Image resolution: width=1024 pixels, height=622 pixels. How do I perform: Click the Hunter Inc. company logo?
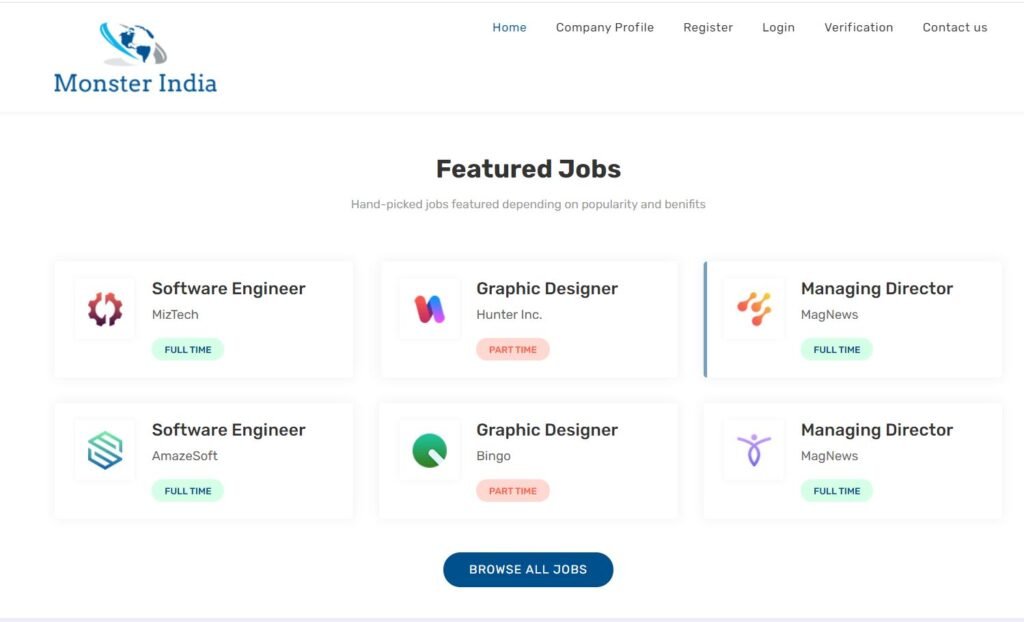pos(430,309)
